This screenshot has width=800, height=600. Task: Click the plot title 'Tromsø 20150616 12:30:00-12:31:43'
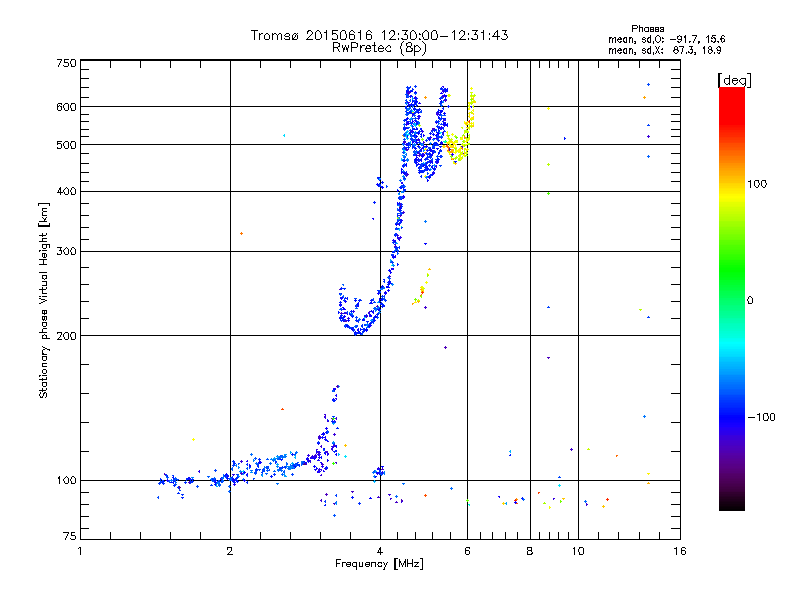[379, 35]
